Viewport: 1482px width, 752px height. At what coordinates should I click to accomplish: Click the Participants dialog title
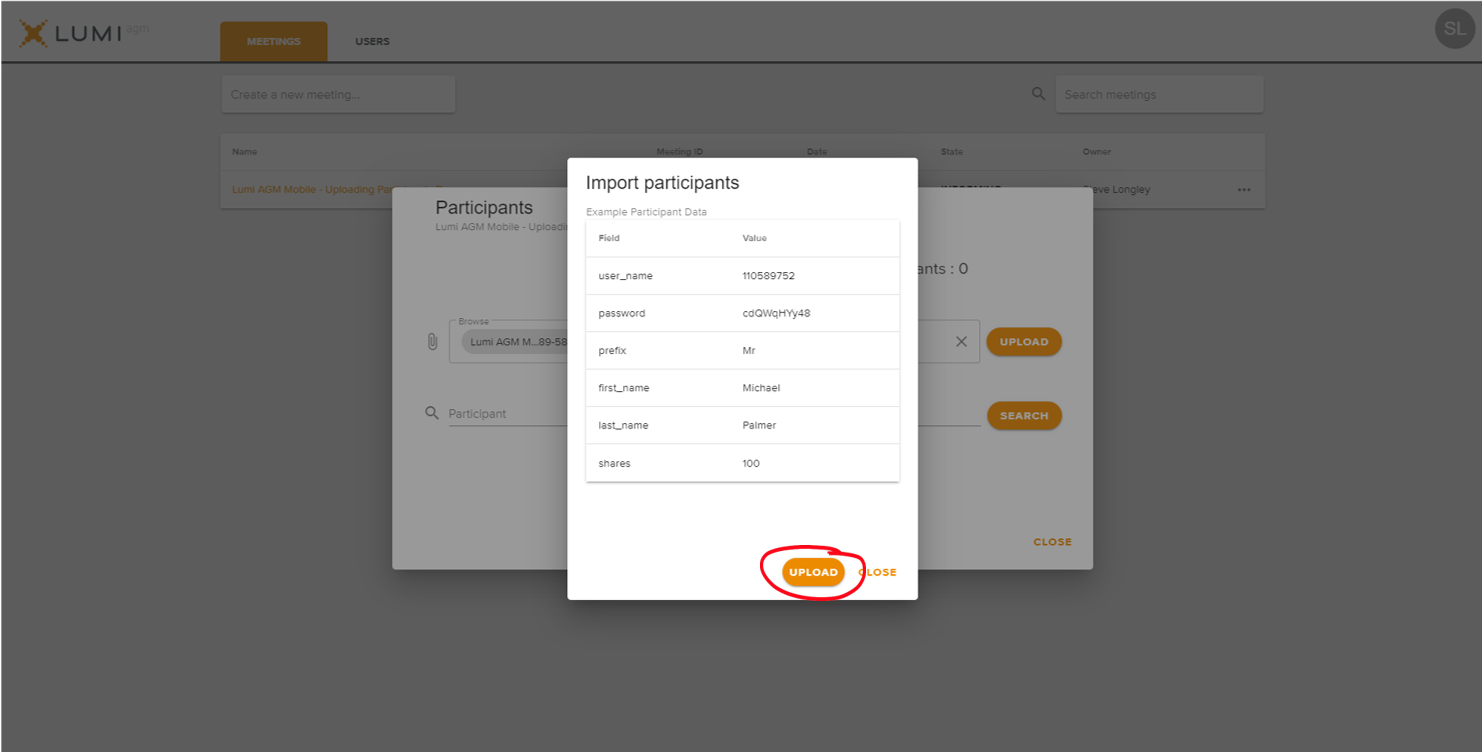click(x=484, y=208)
